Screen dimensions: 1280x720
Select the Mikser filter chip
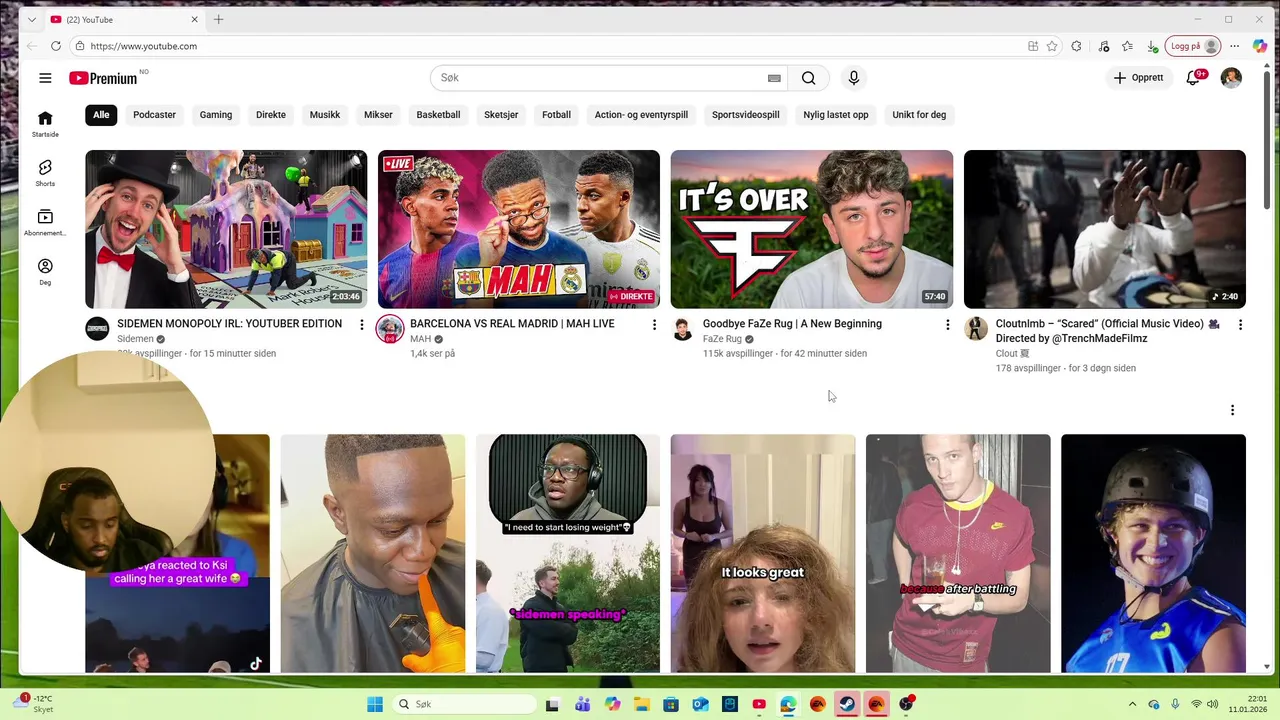378,115
